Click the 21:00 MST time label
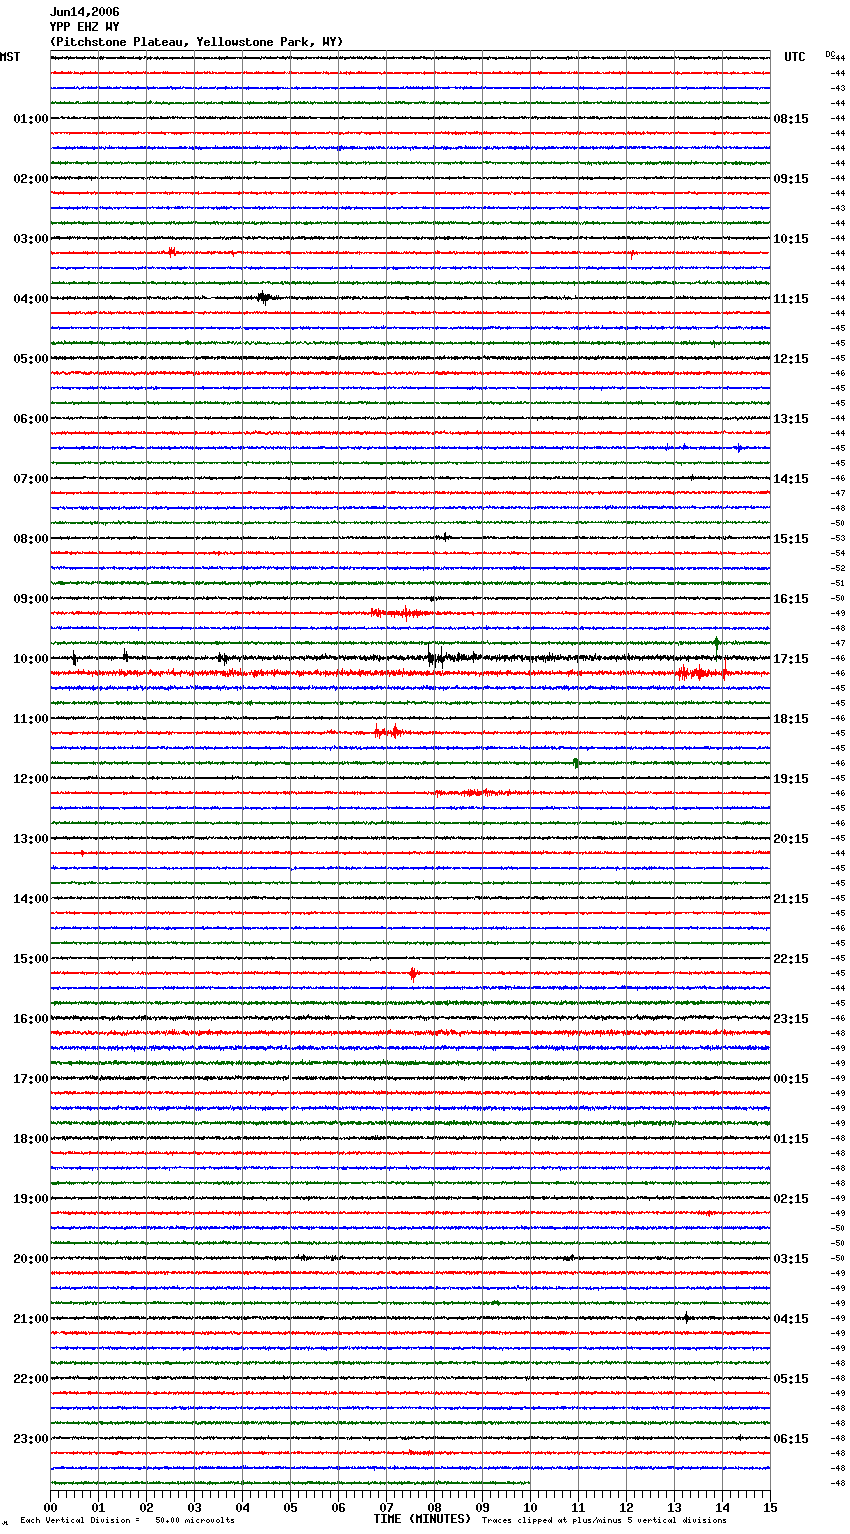 pyautogui.click(x=31, y=1319)
